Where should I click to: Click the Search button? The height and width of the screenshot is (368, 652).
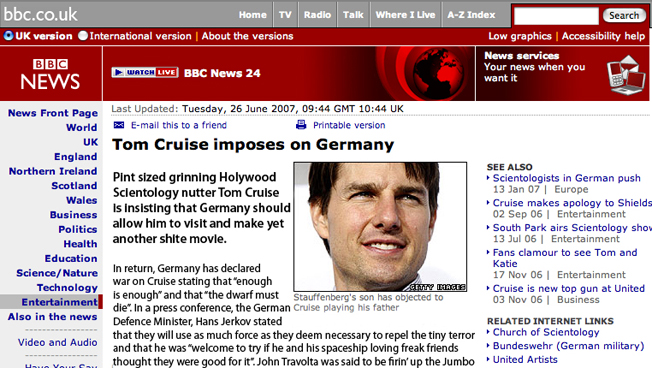point(624,15)
